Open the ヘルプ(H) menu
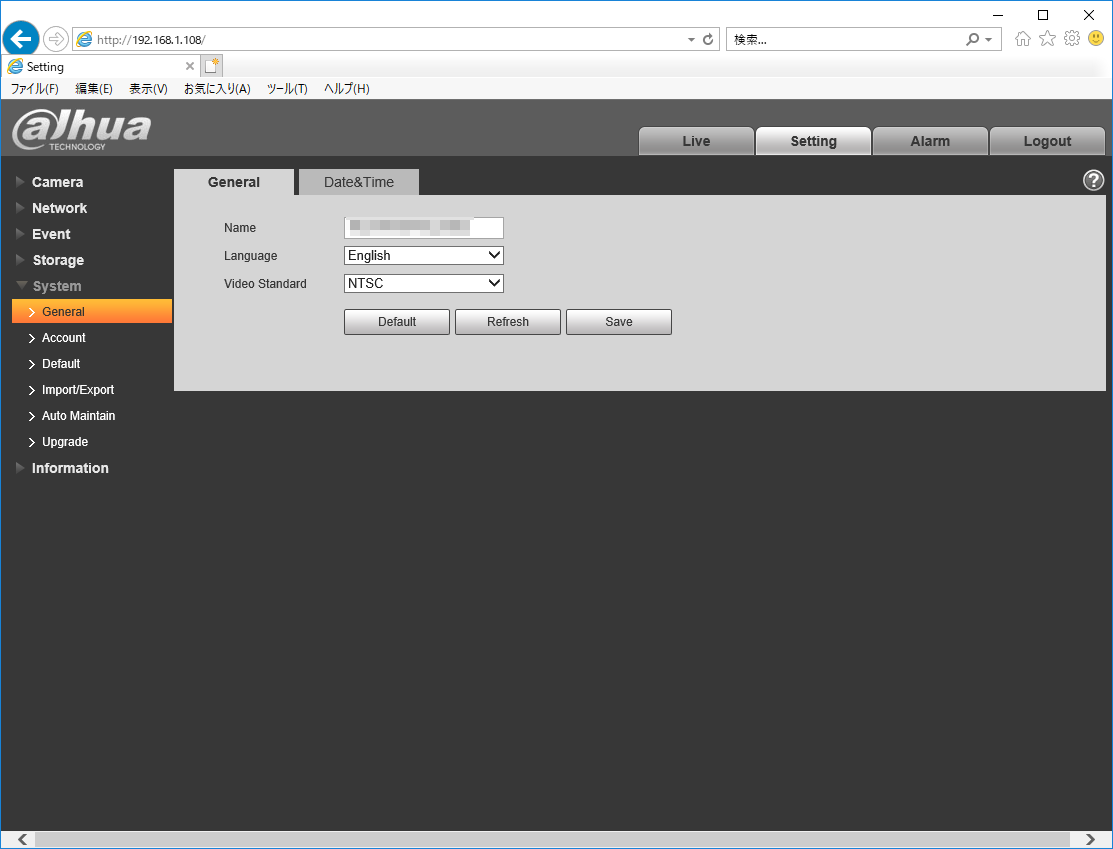 pos(346,89)
